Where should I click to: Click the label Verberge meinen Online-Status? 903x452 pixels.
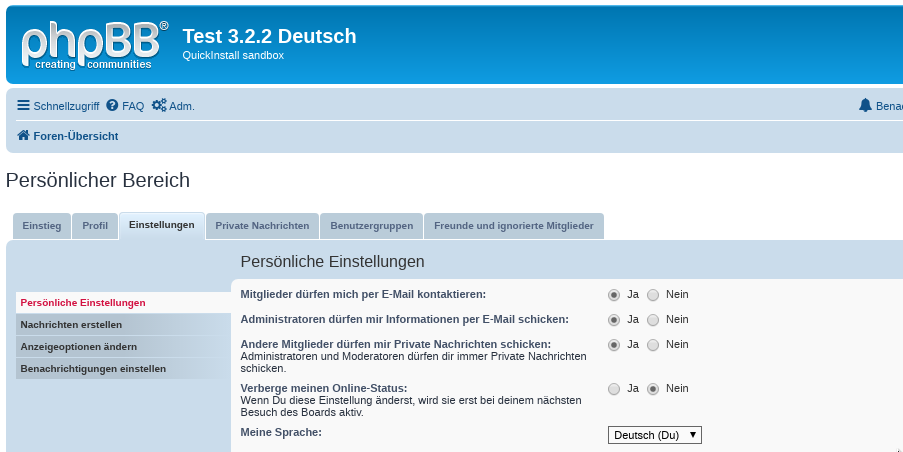[324, 388]
